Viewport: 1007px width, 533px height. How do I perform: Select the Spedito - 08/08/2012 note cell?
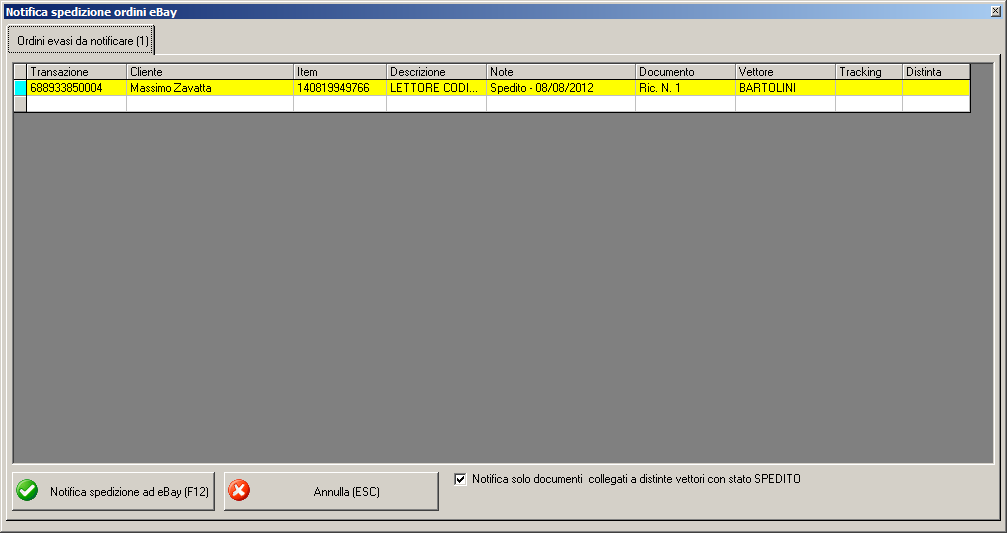(x=561, y=88)
